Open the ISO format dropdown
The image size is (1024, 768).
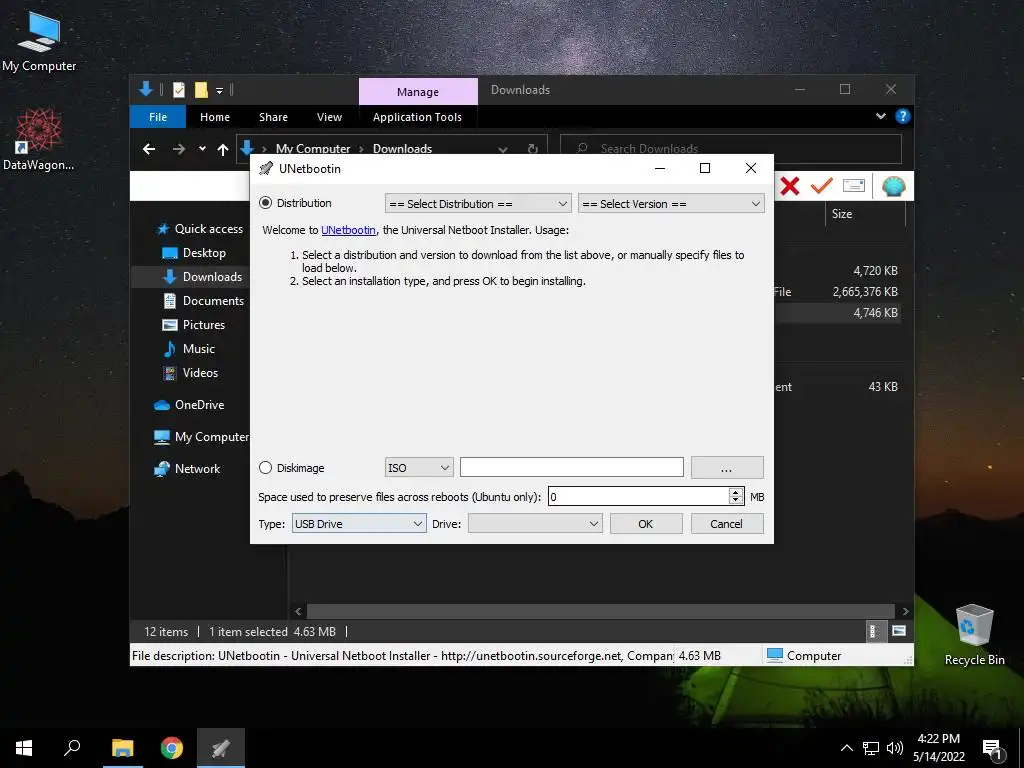(x=419, y=468)
